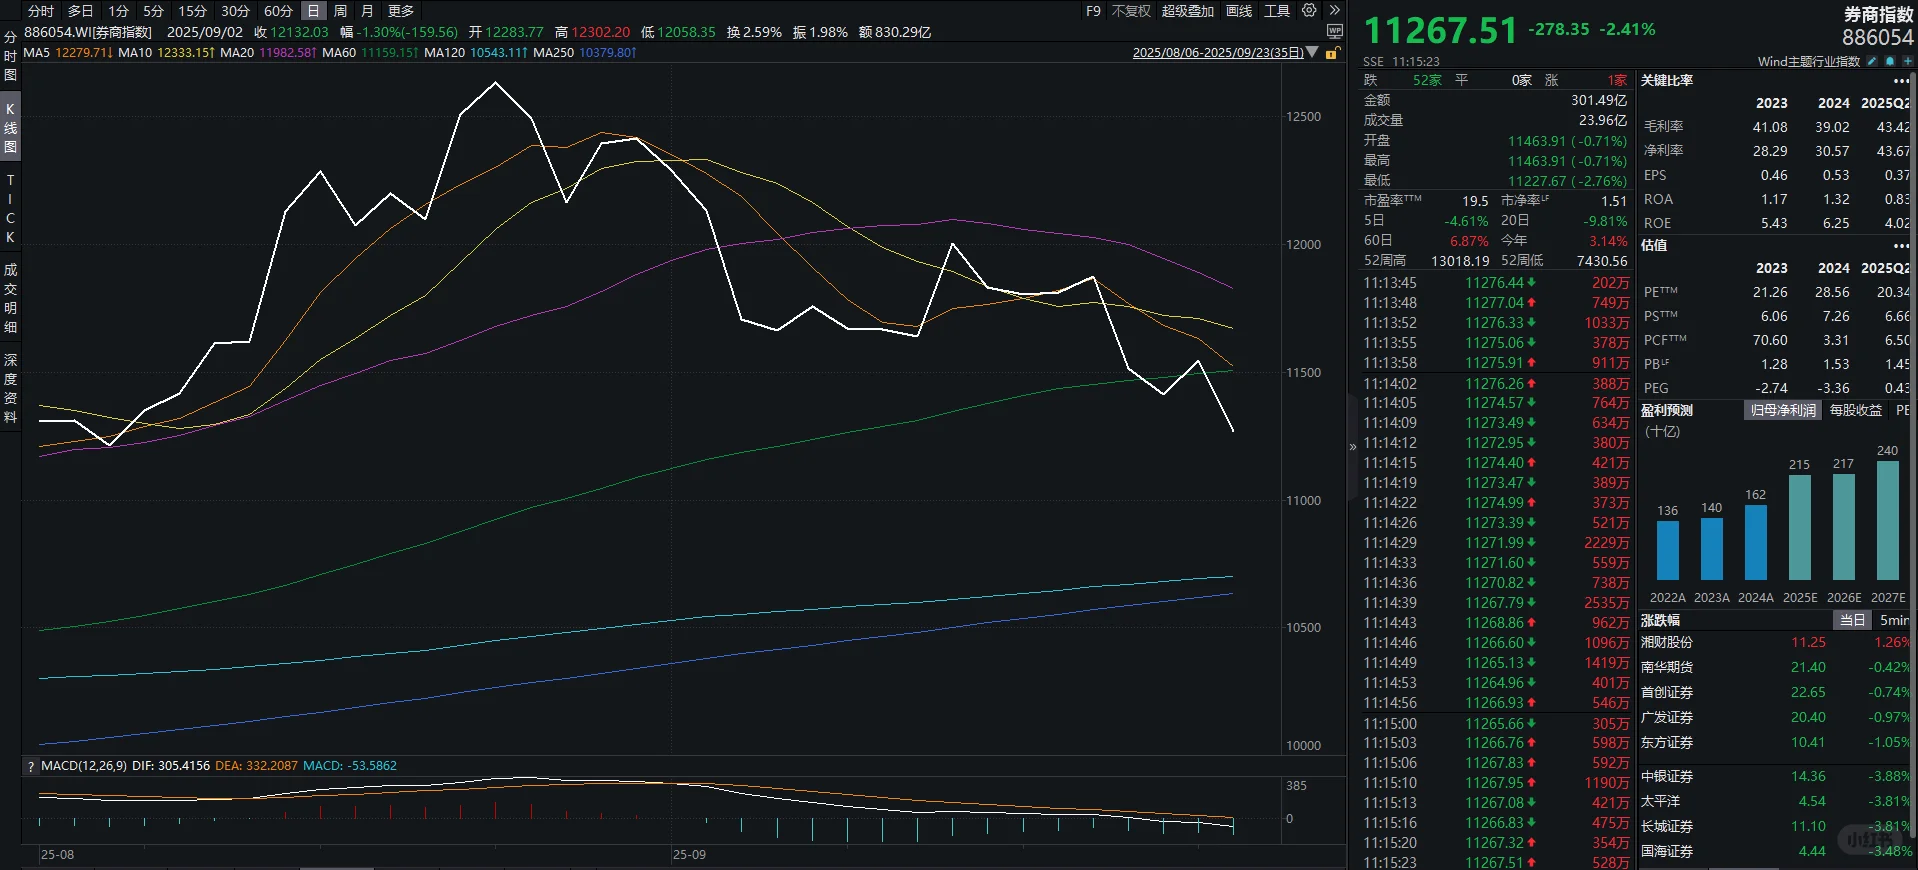Open the 分时图 side tab
Viewport: 1918px width, 870px height.
click(10, 56)
